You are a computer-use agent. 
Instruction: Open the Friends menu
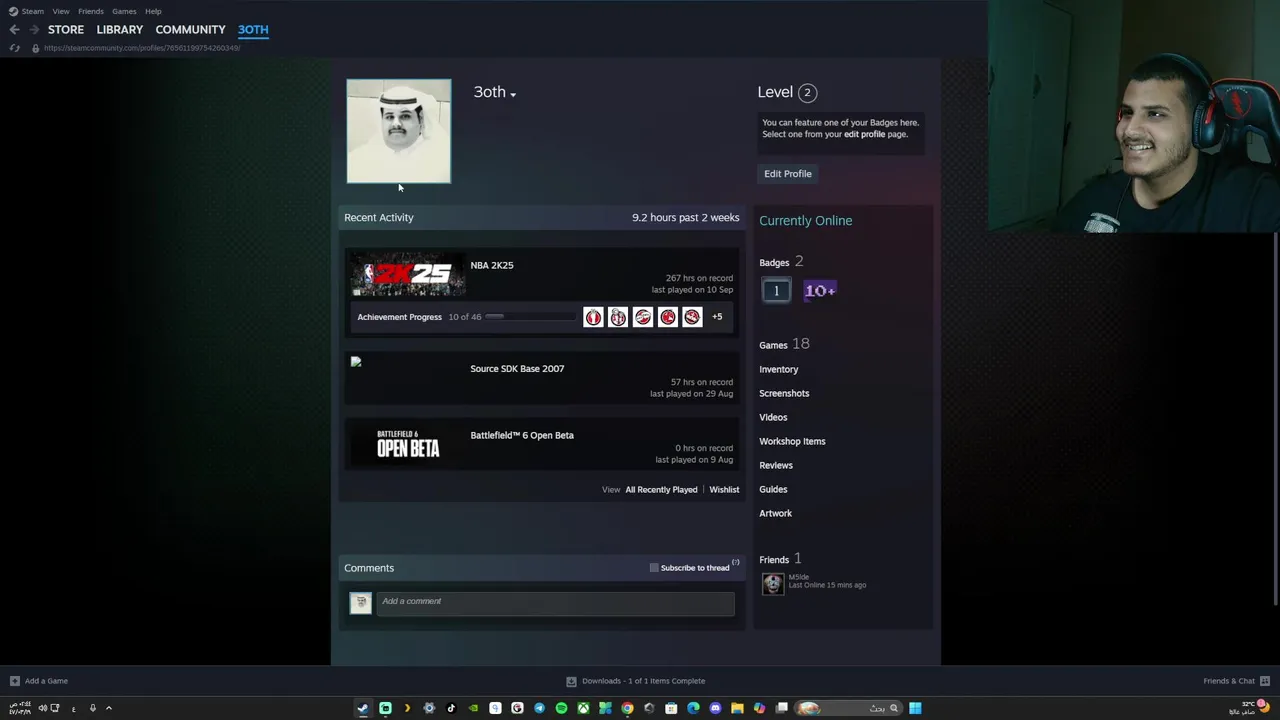(91, 11)
